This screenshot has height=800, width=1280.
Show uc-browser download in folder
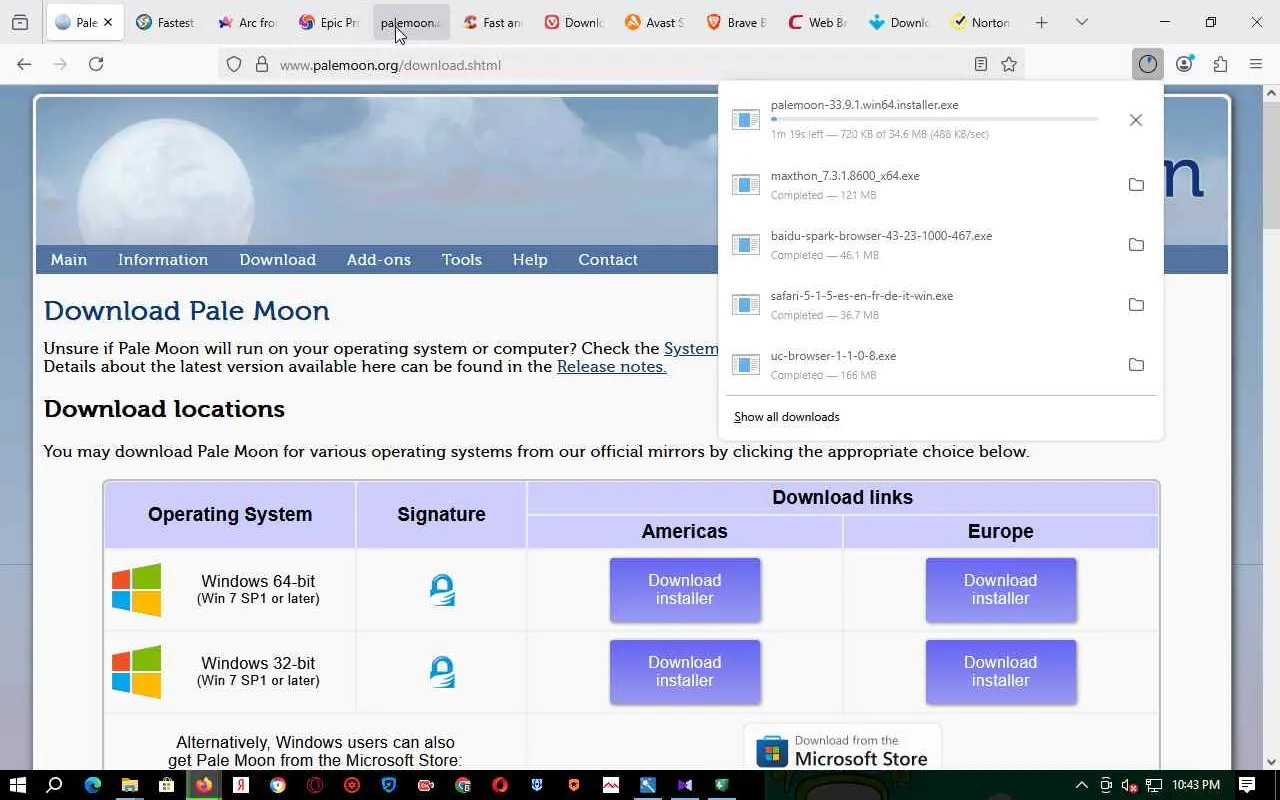1136,364
